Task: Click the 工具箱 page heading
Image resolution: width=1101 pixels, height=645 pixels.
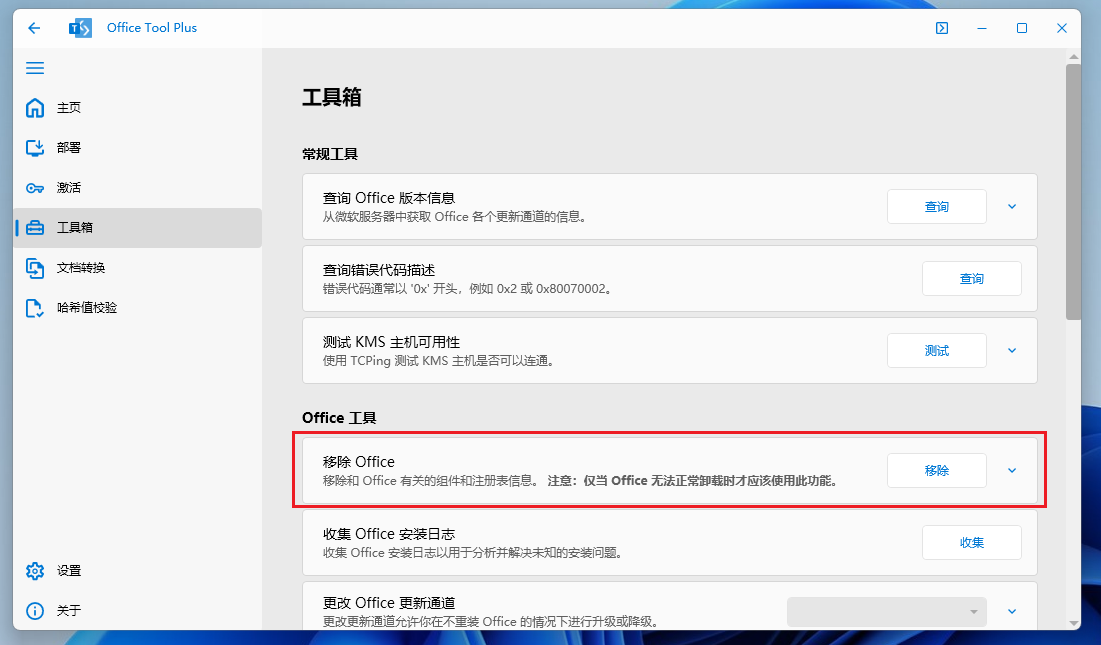Action: pyautogui.click(x=331, y=98)
